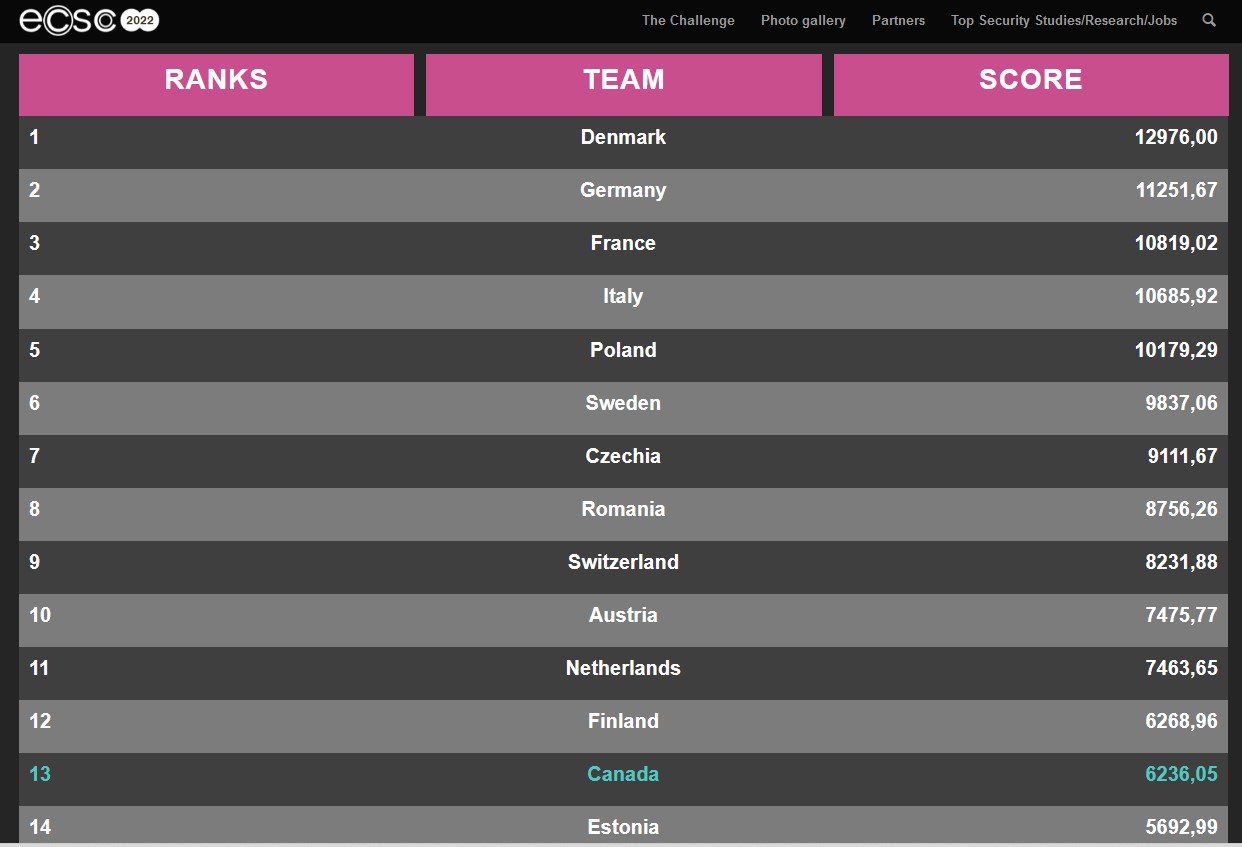The height and width of the screenshot is (847, 1242).
Task: Select the Denmark team row
Action: (623, 142)
